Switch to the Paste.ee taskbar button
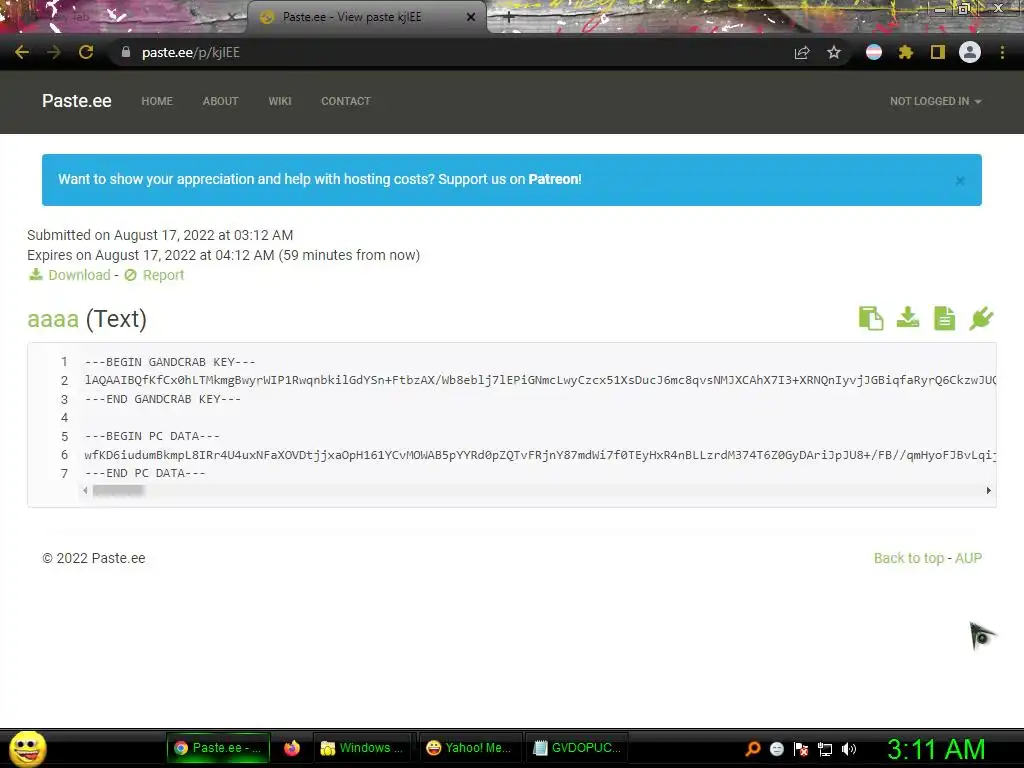This screenshot has width=1024, height=768. [x=217, y=748]
